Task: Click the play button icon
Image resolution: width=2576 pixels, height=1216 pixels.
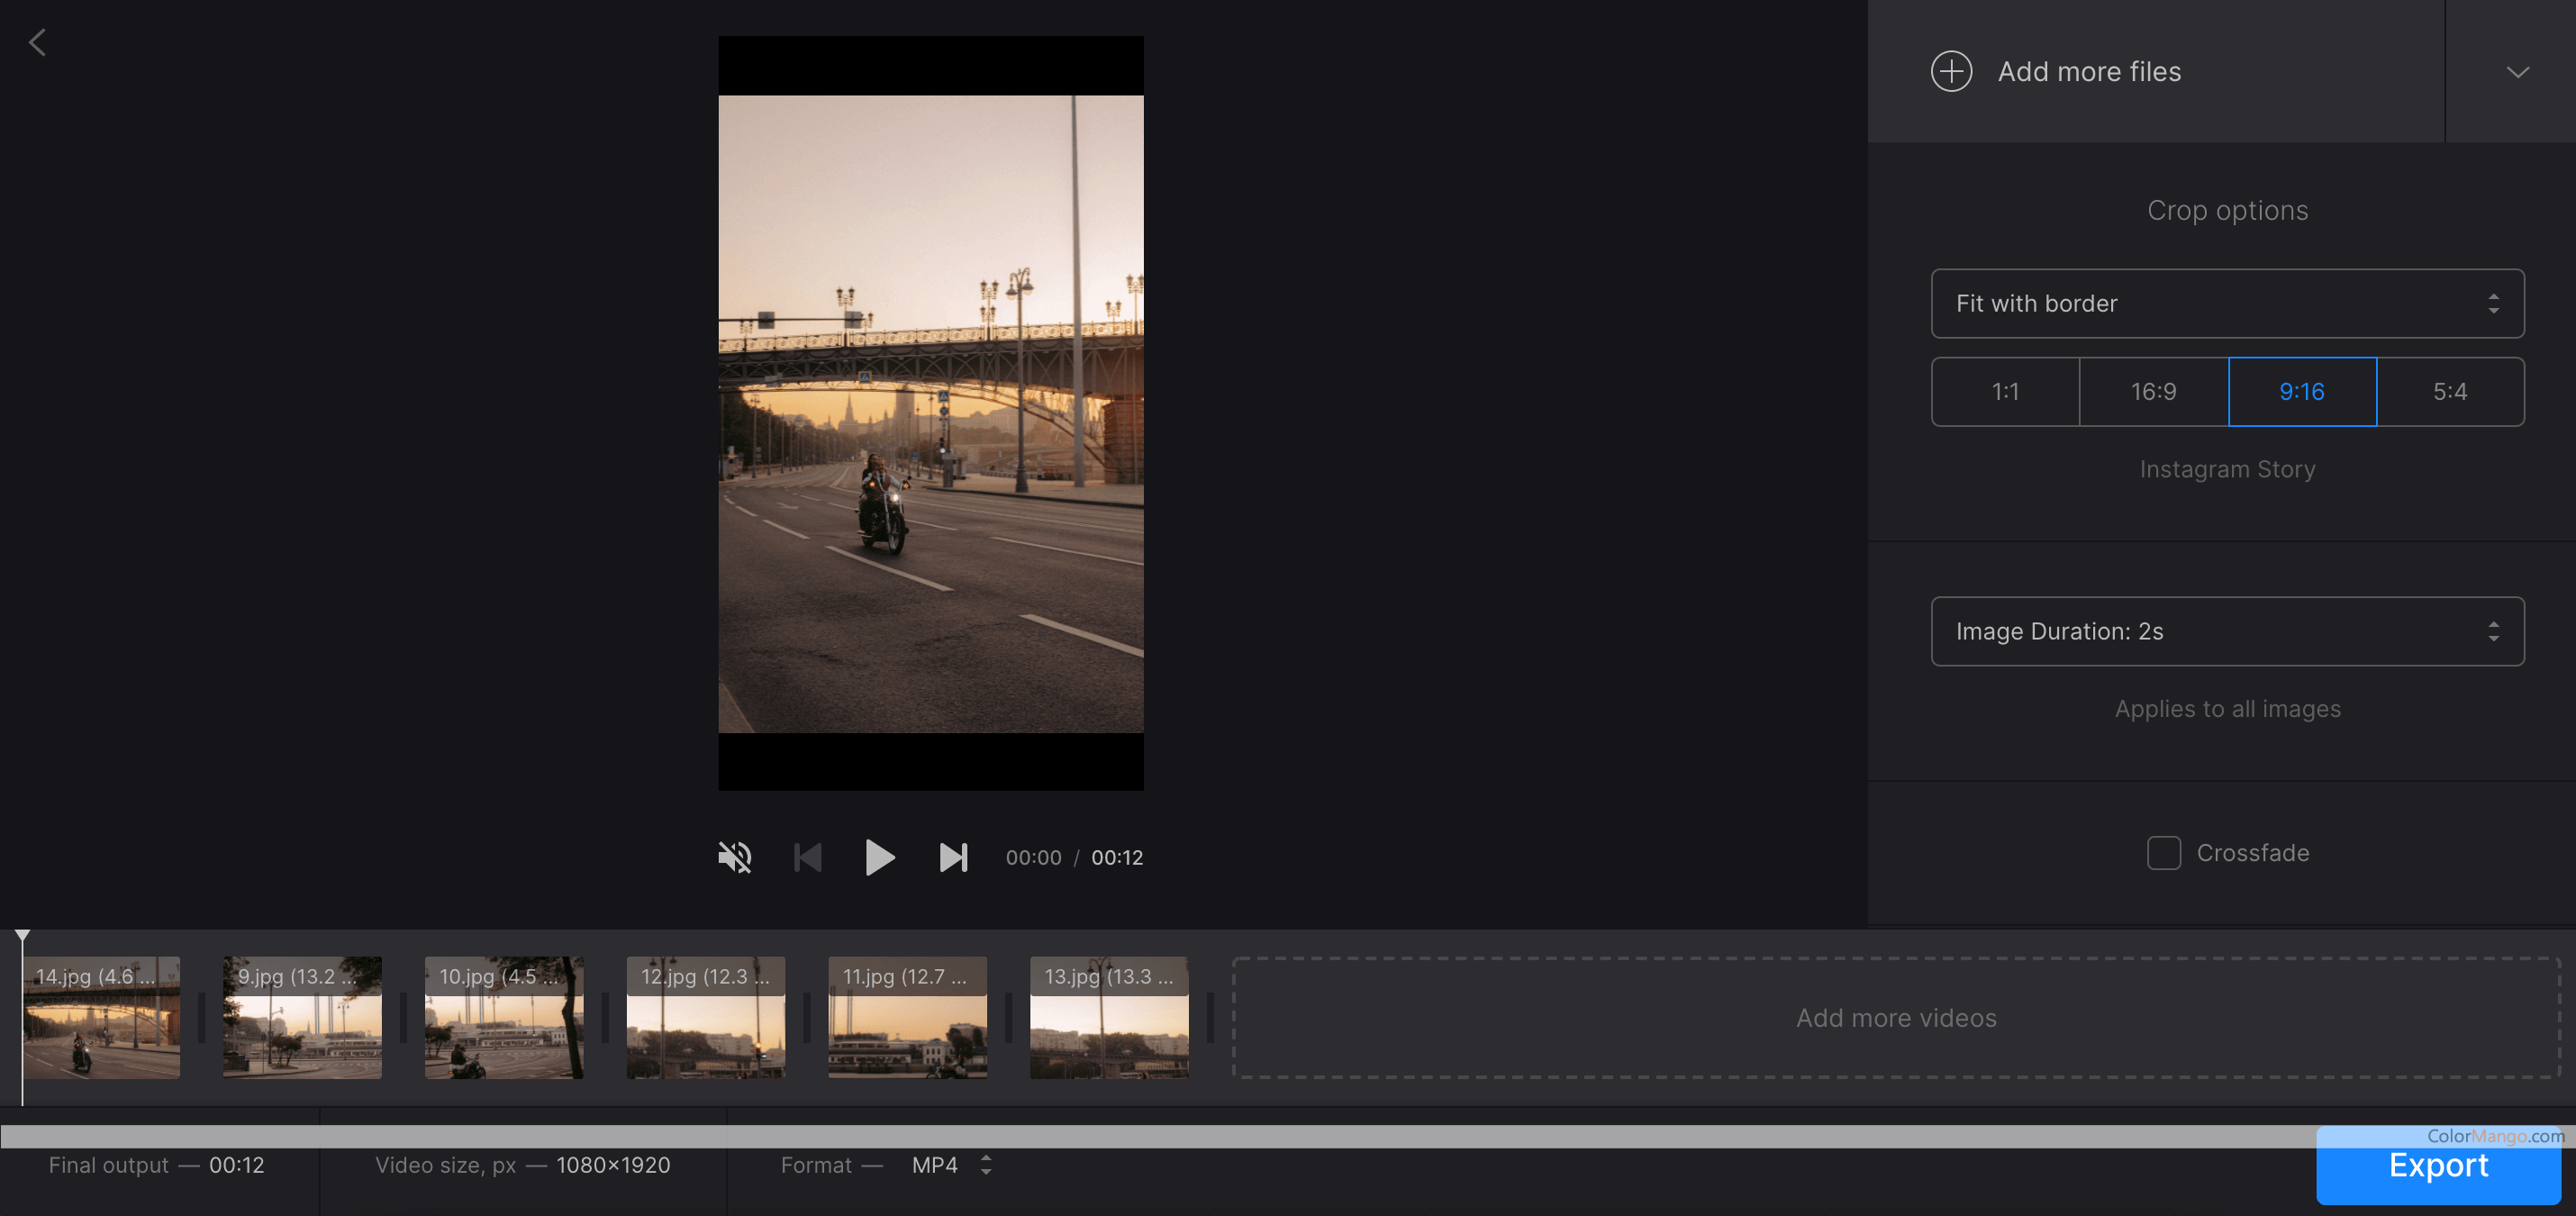Action: point(879,856)
